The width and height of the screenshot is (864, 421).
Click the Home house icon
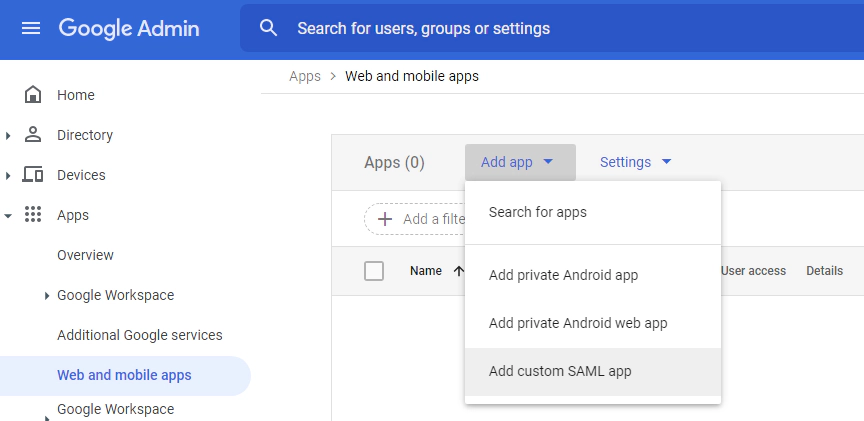point(33,95)
